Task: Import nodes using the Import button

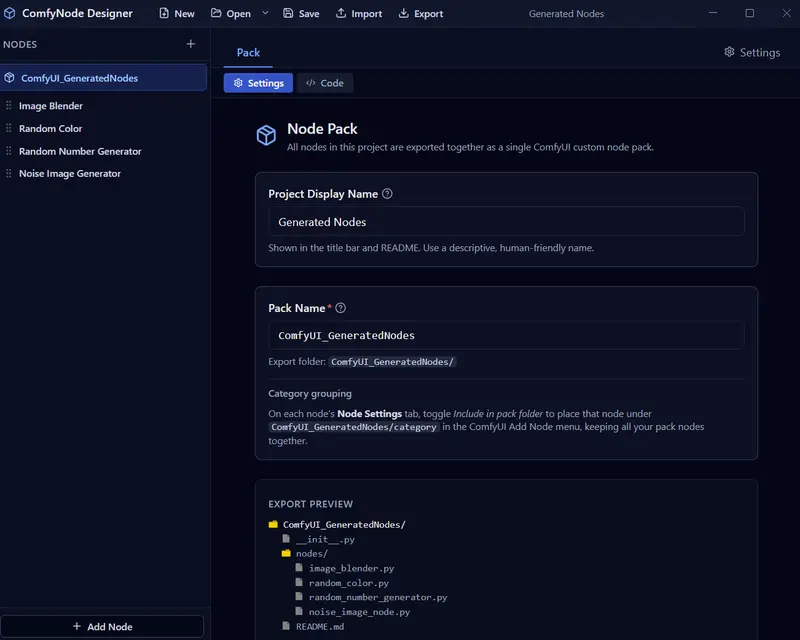Action: [358, 14]
